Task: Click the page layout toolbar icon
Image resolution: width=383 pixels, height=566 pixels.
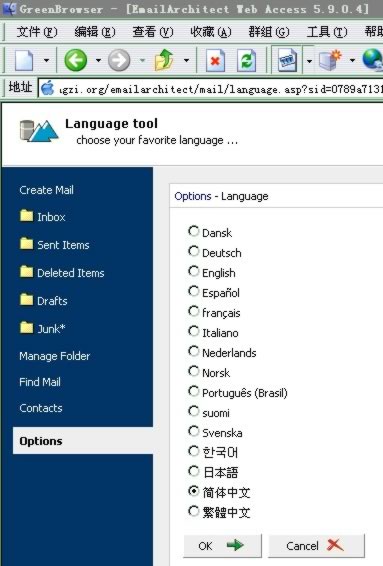Action: 288,60
